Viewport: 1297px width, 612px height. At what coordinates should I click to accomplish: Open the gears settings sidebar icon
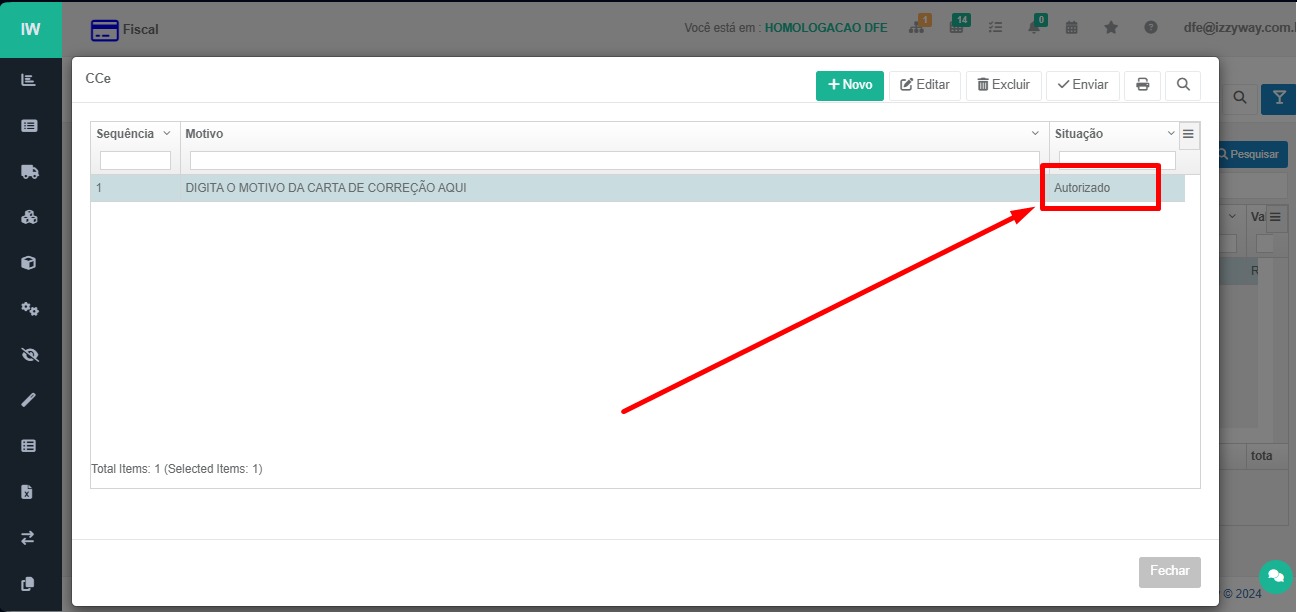29,309
